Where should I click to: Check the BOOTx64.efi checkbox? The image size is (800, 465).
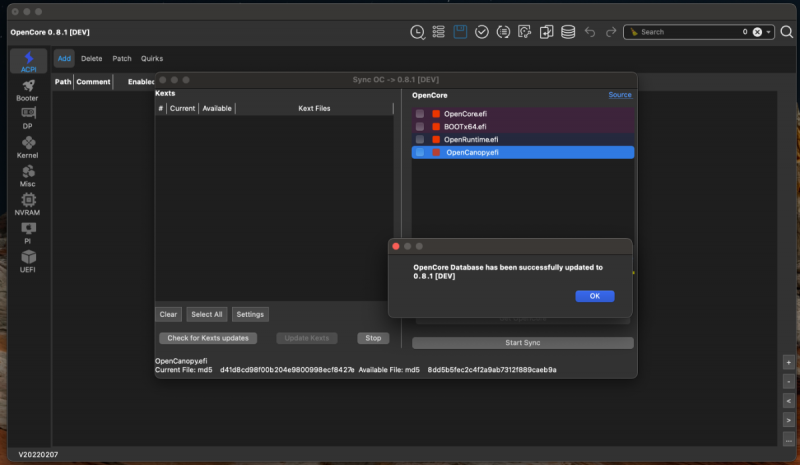[x=420, y=127]
